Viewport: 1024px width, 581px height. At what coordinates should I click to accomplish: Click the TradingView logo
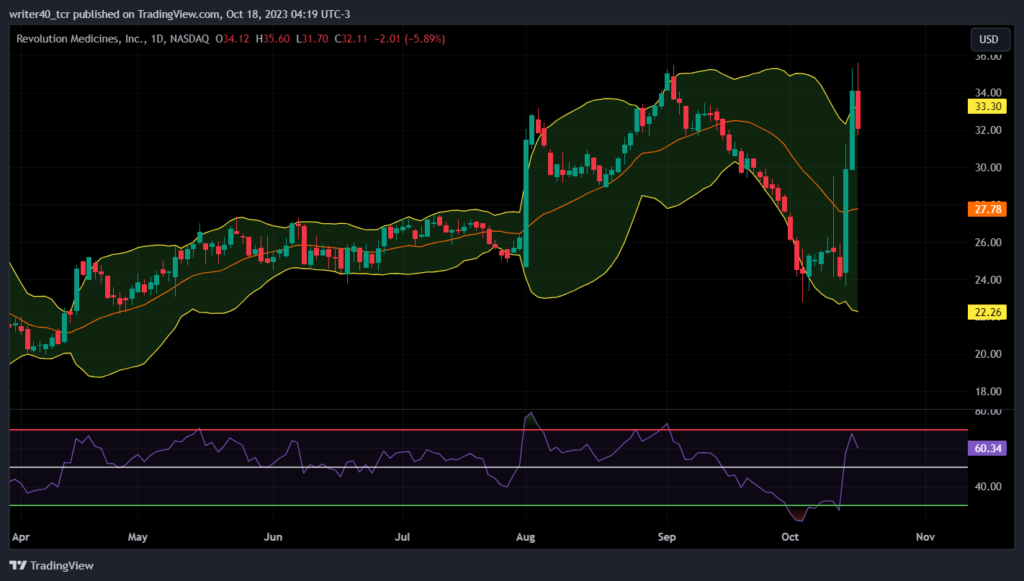point(52,565)
